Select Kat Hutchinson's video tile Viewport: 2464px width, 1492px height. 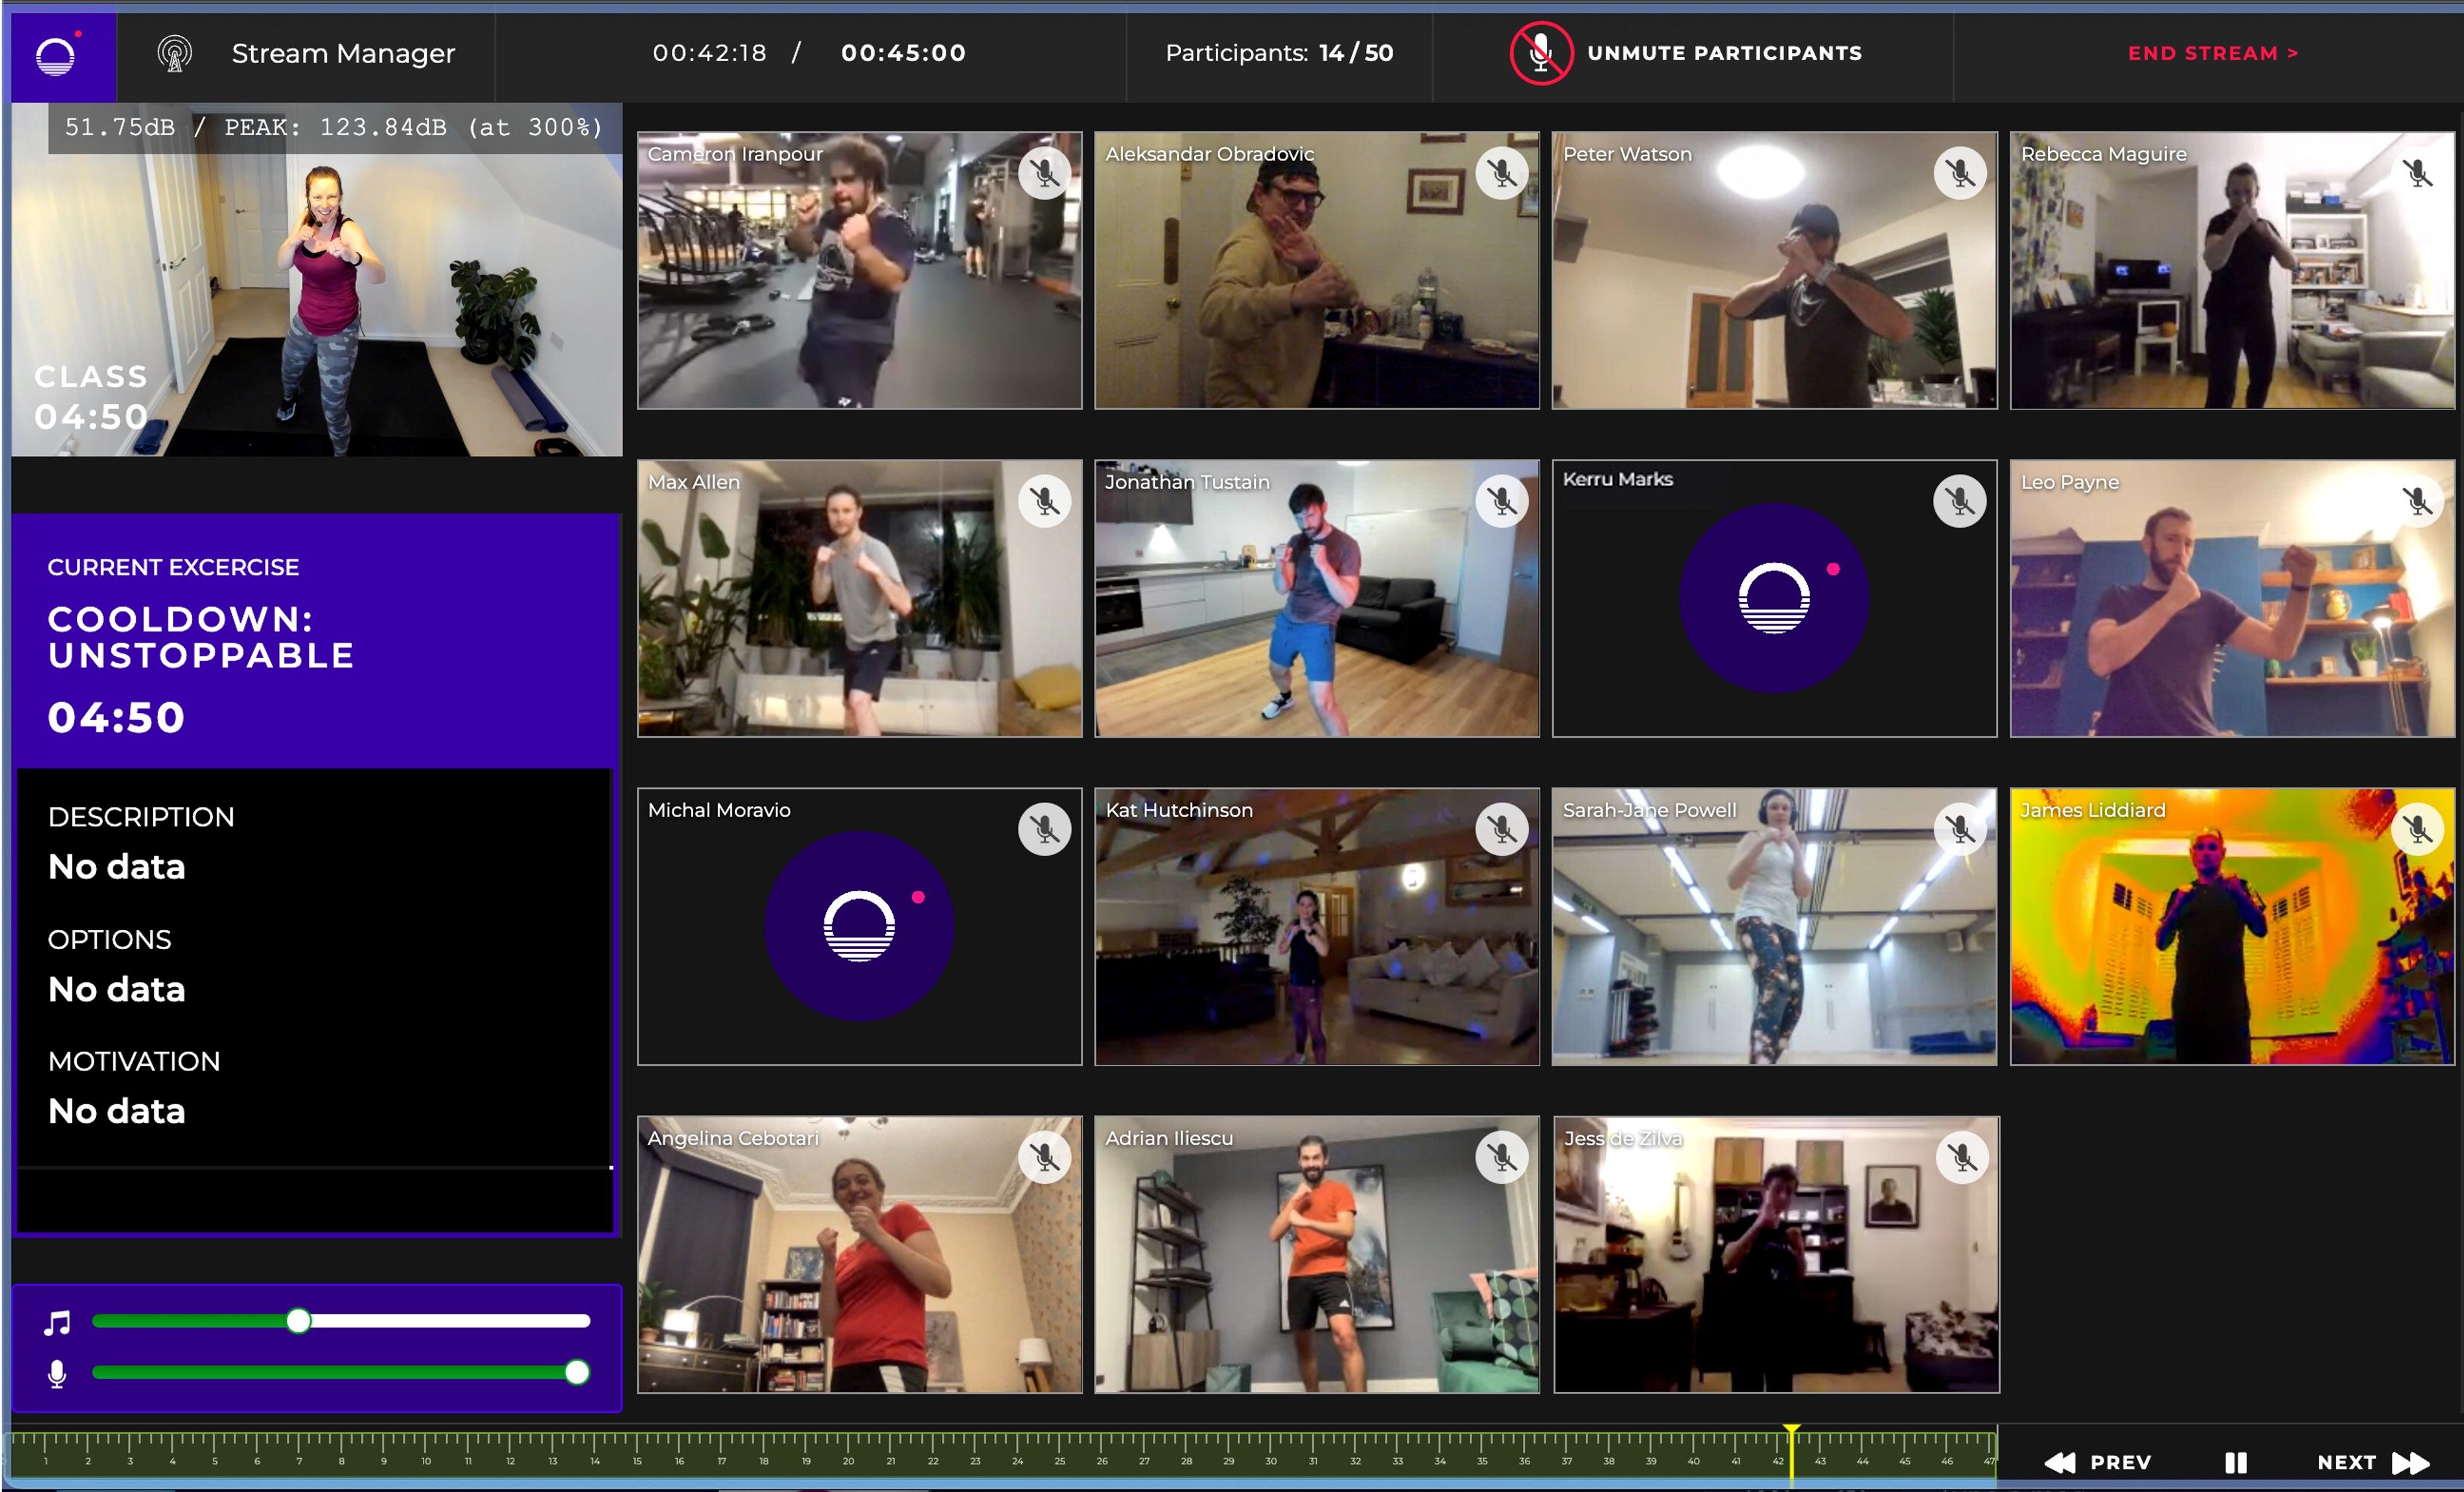pyautogui.click(x=1316, y=926)
